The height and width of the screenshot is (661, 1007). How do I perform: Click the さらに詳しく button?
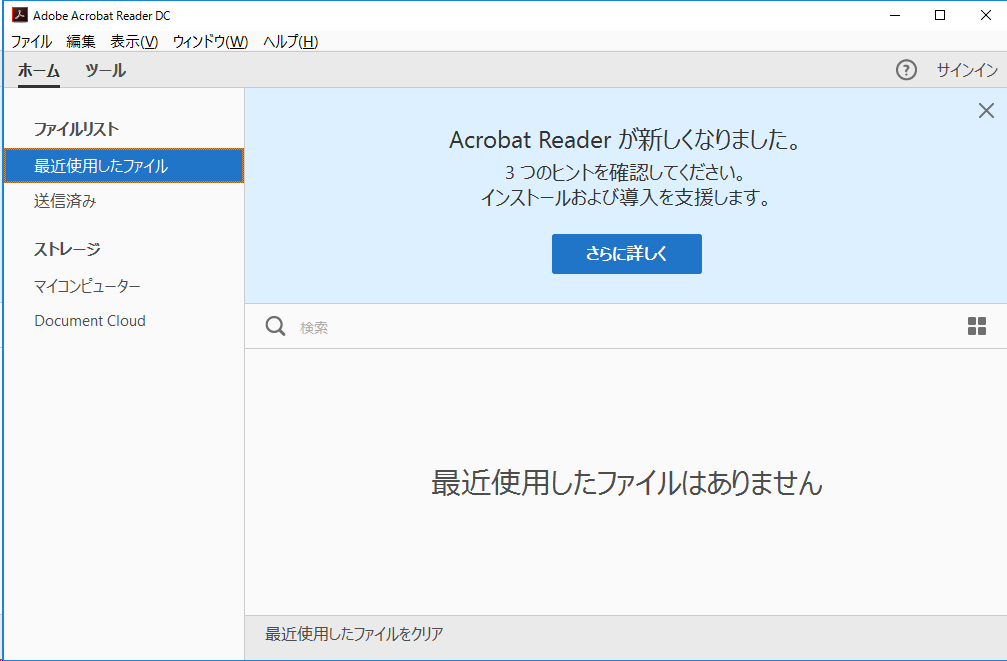627,254
